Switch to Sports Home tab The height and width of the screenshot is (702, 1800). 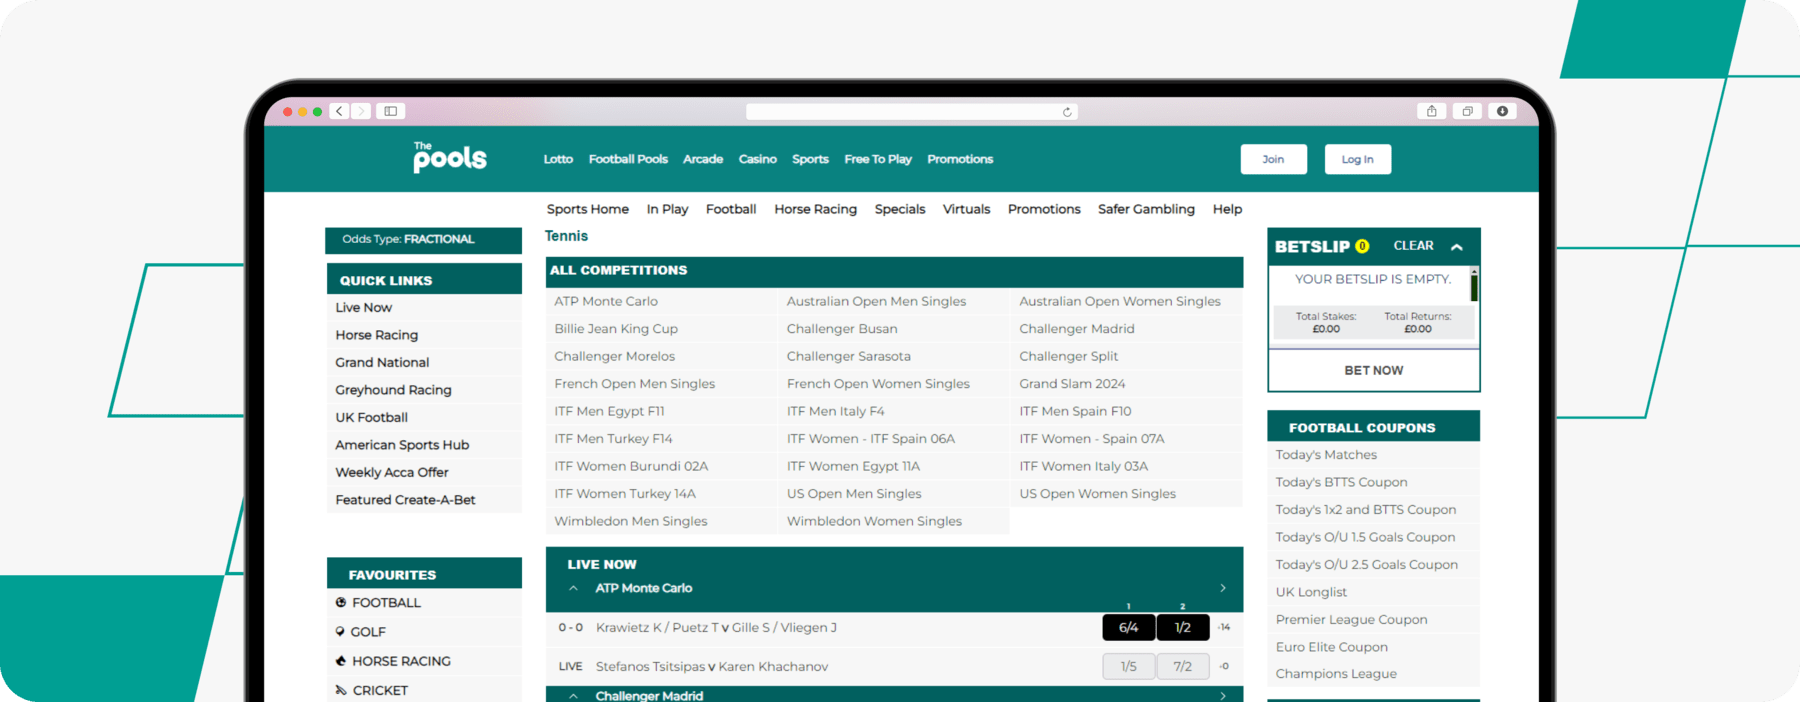point(588,209)
